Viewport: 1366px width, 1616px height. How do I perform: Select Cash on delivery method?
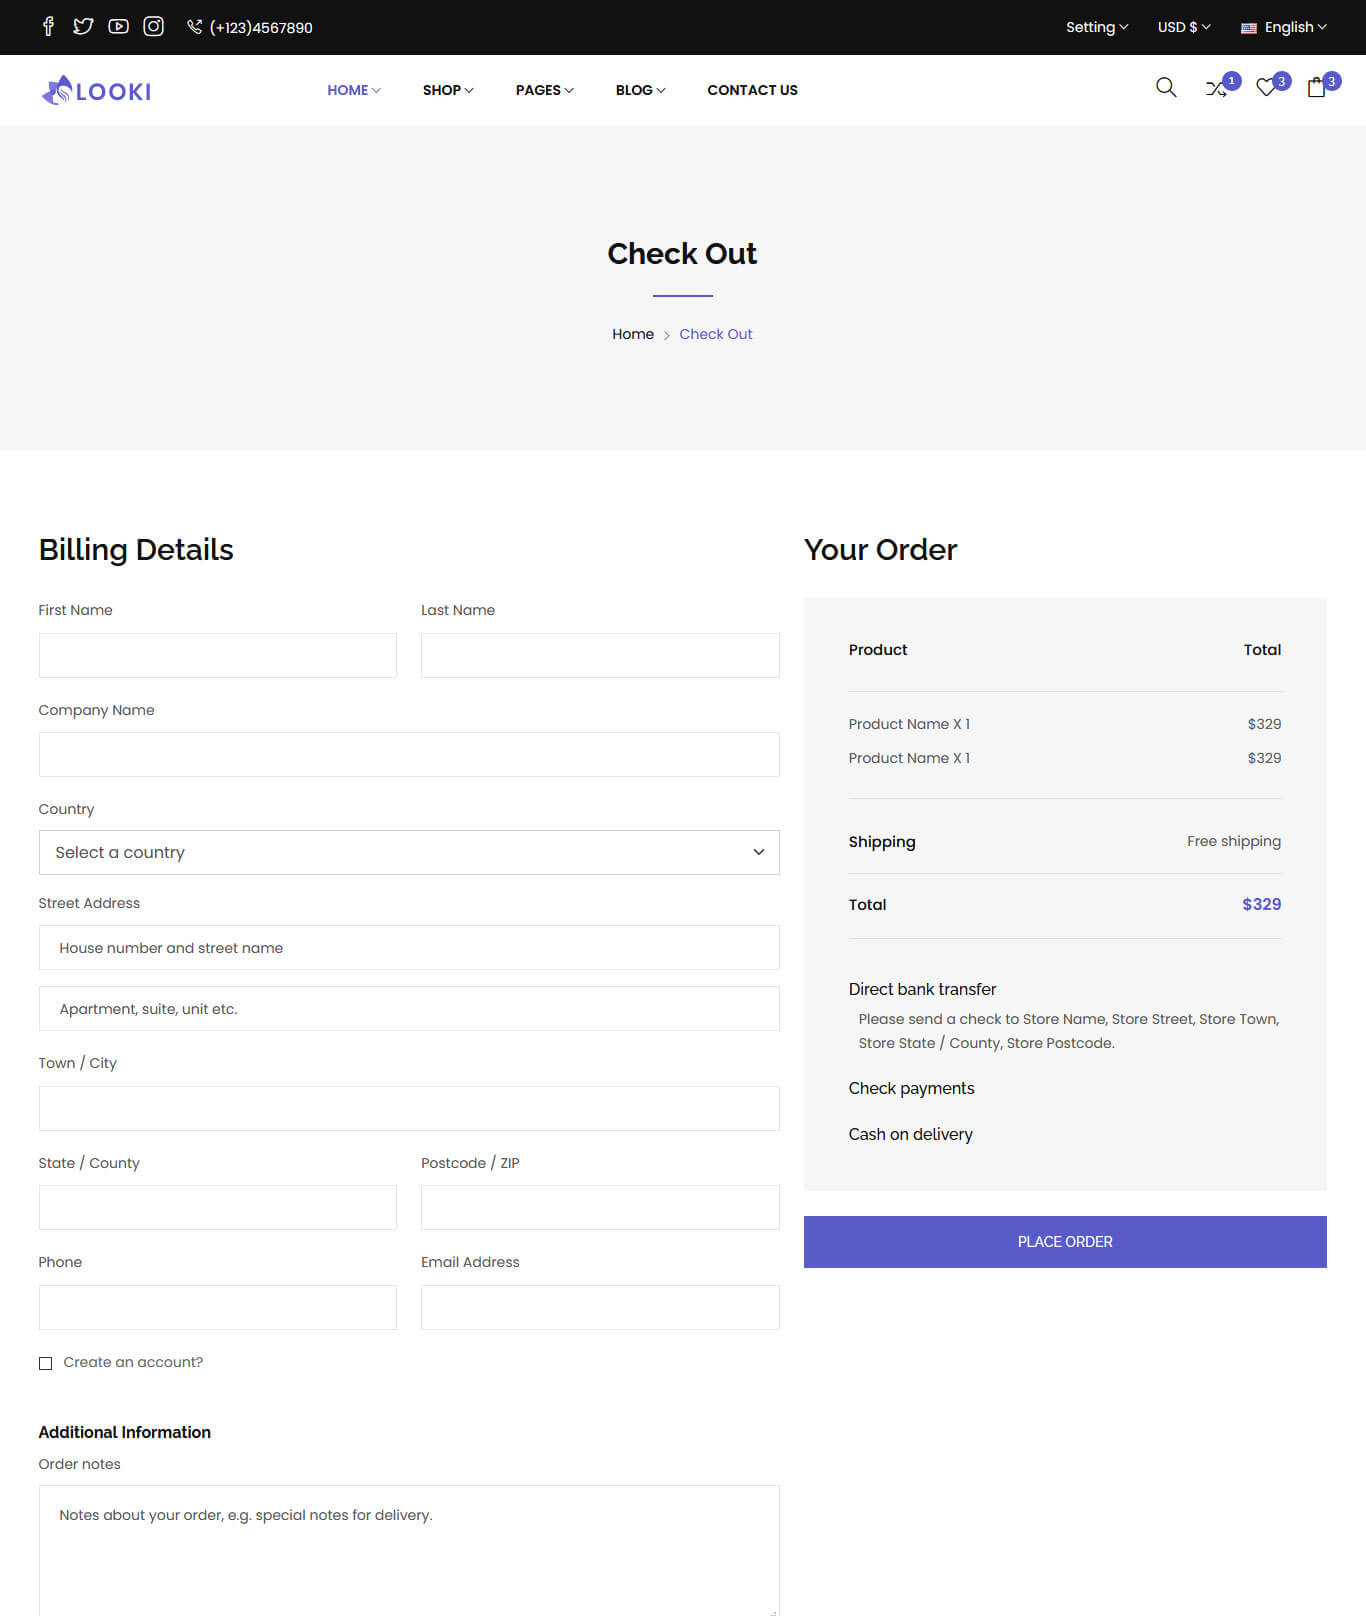[x=910, y=1134]
